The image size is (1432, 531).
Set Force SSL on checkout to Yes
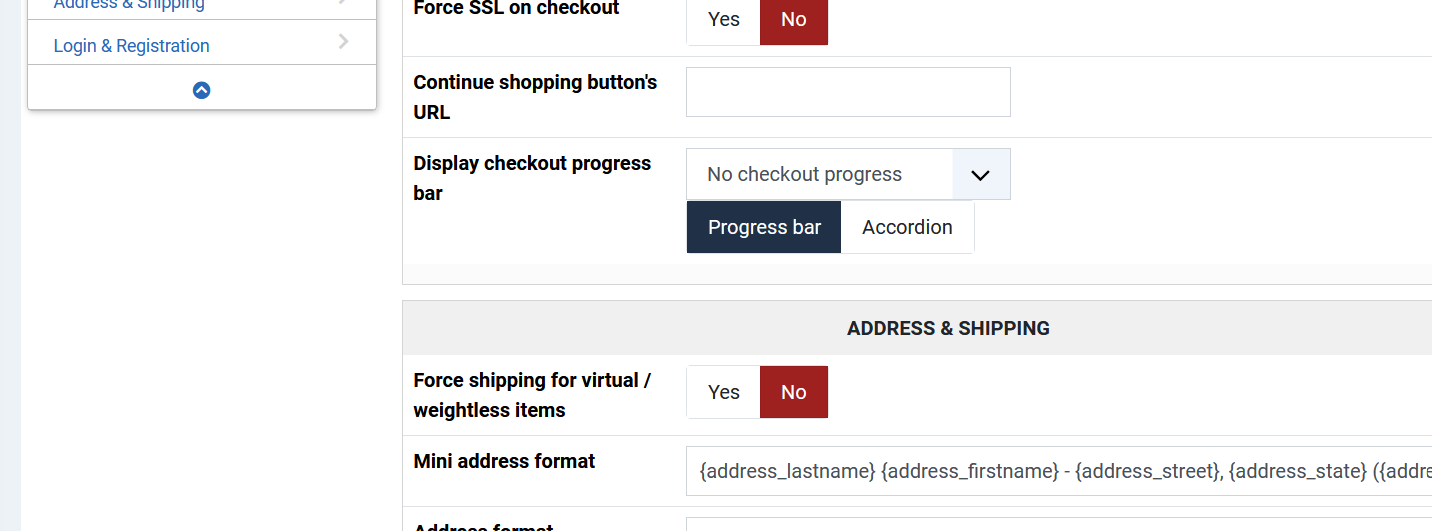tap(723, 20)
